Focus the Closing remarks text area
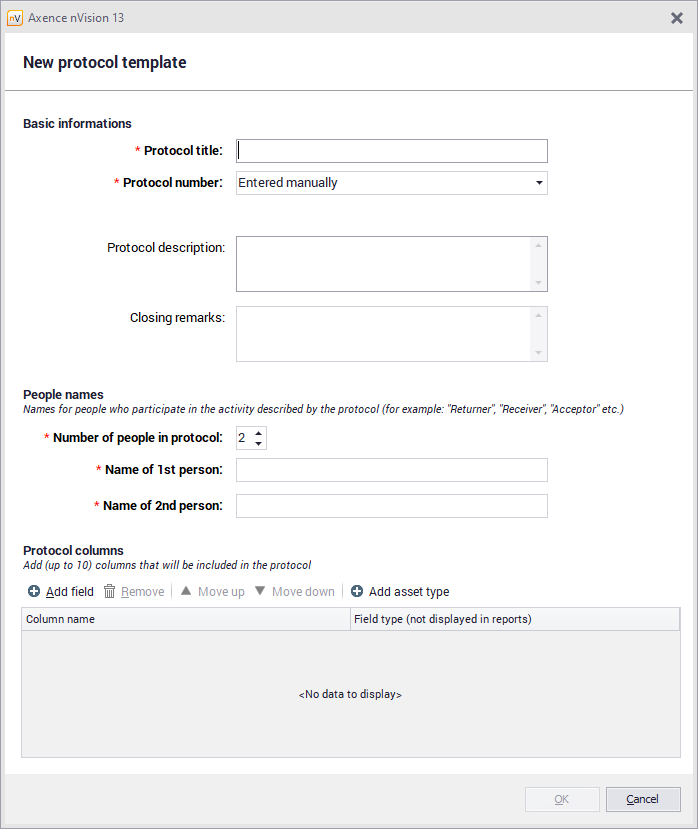This screenshot has width=698, height=829. [384, 333]
